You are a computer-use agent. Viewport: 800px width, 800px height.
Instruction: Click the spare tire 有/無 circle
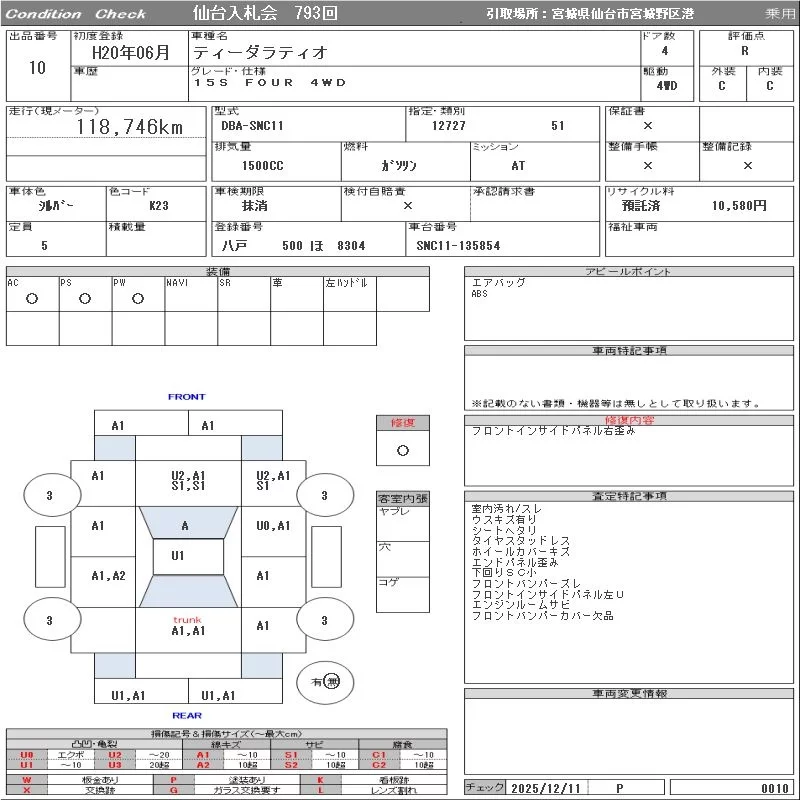325,682
